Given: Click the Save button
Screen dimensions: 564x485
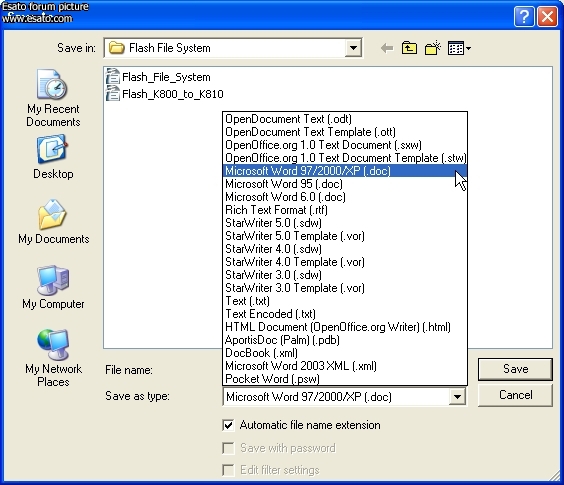Looking at the screenshot, I should 515,369.
